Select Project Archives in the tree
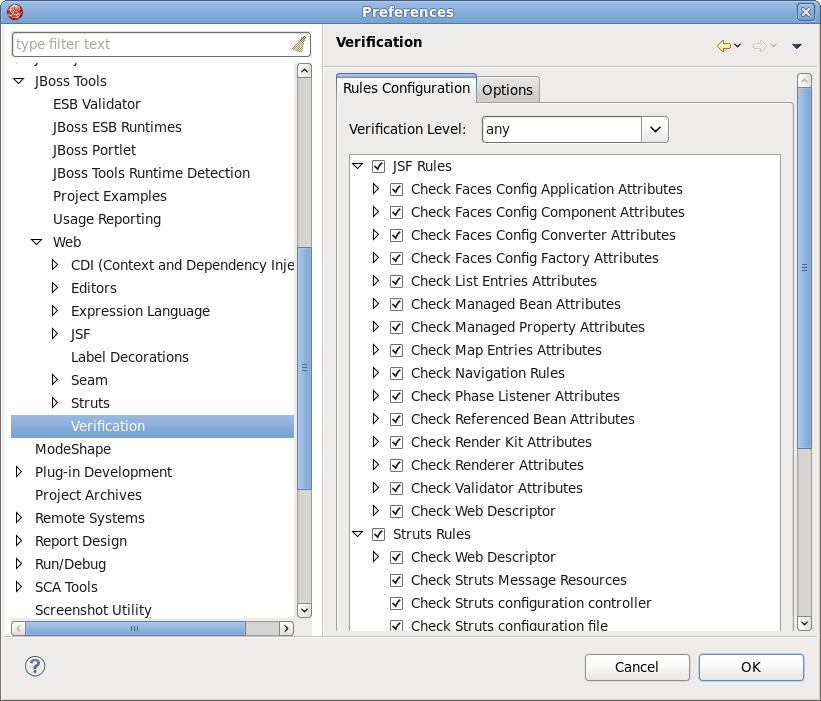This screenshot has height=701, width=821. pos(88,495)
